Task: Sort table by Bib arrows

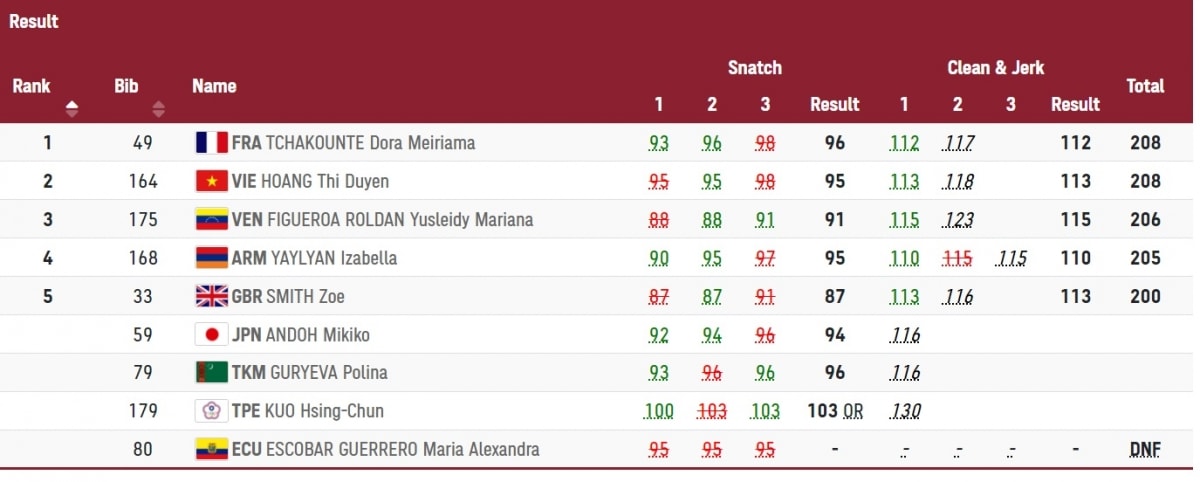Action: [x=158, y=109]
